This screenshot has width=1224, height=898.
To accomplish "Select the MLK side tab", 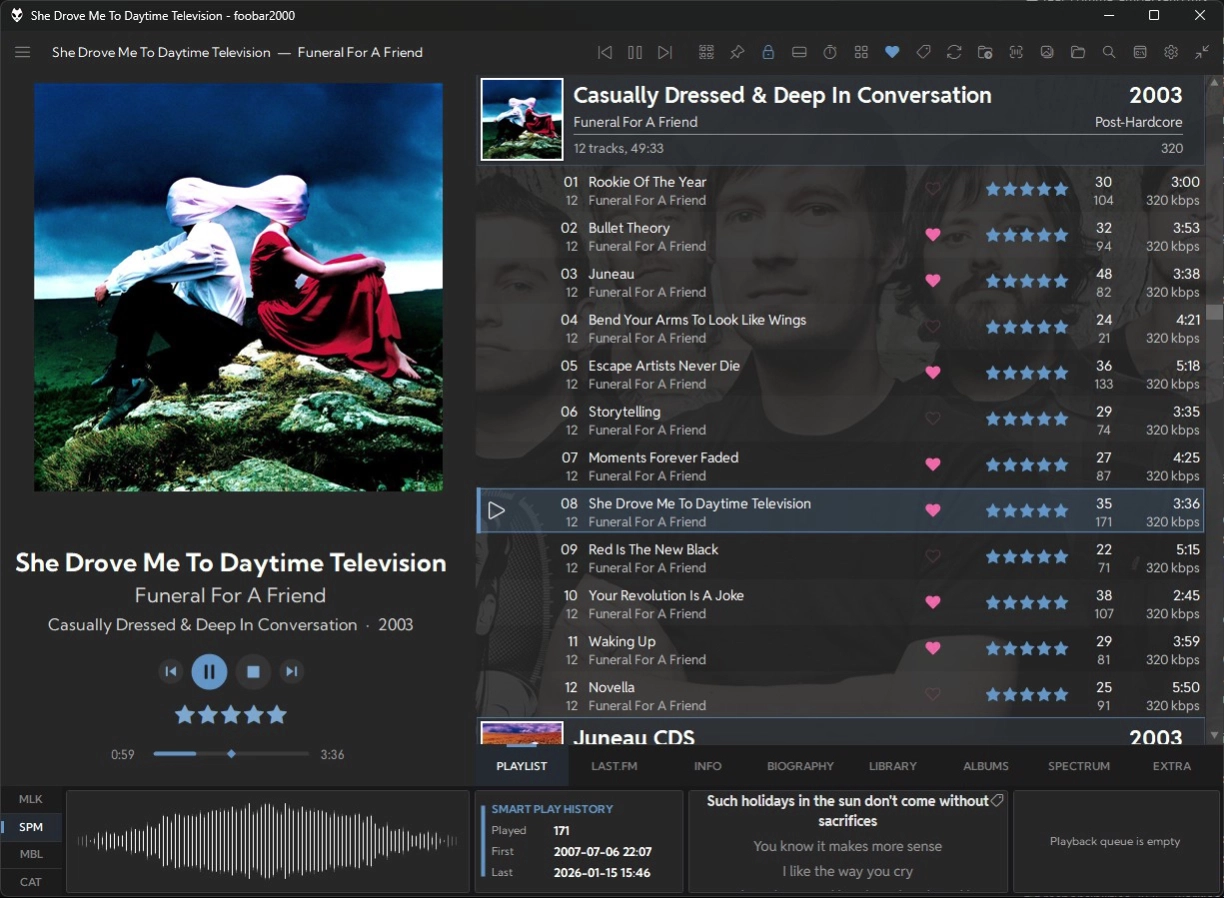I will click(31, 799).
